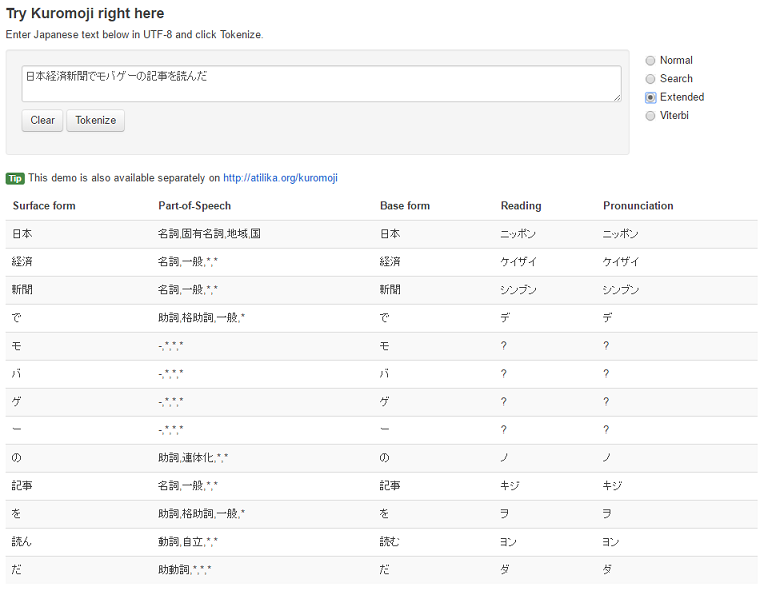Select the Viterbi radio button

650,116
